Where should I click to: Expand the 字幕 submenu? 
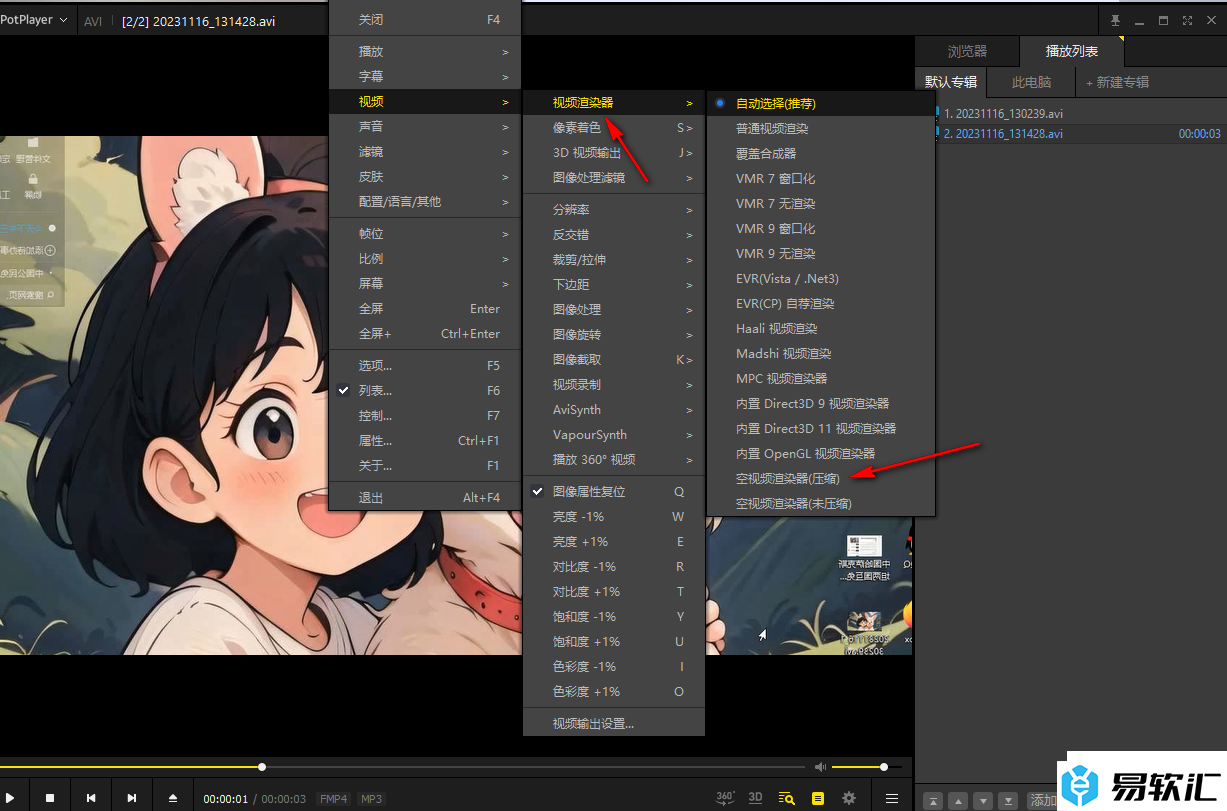click(425, 76)
